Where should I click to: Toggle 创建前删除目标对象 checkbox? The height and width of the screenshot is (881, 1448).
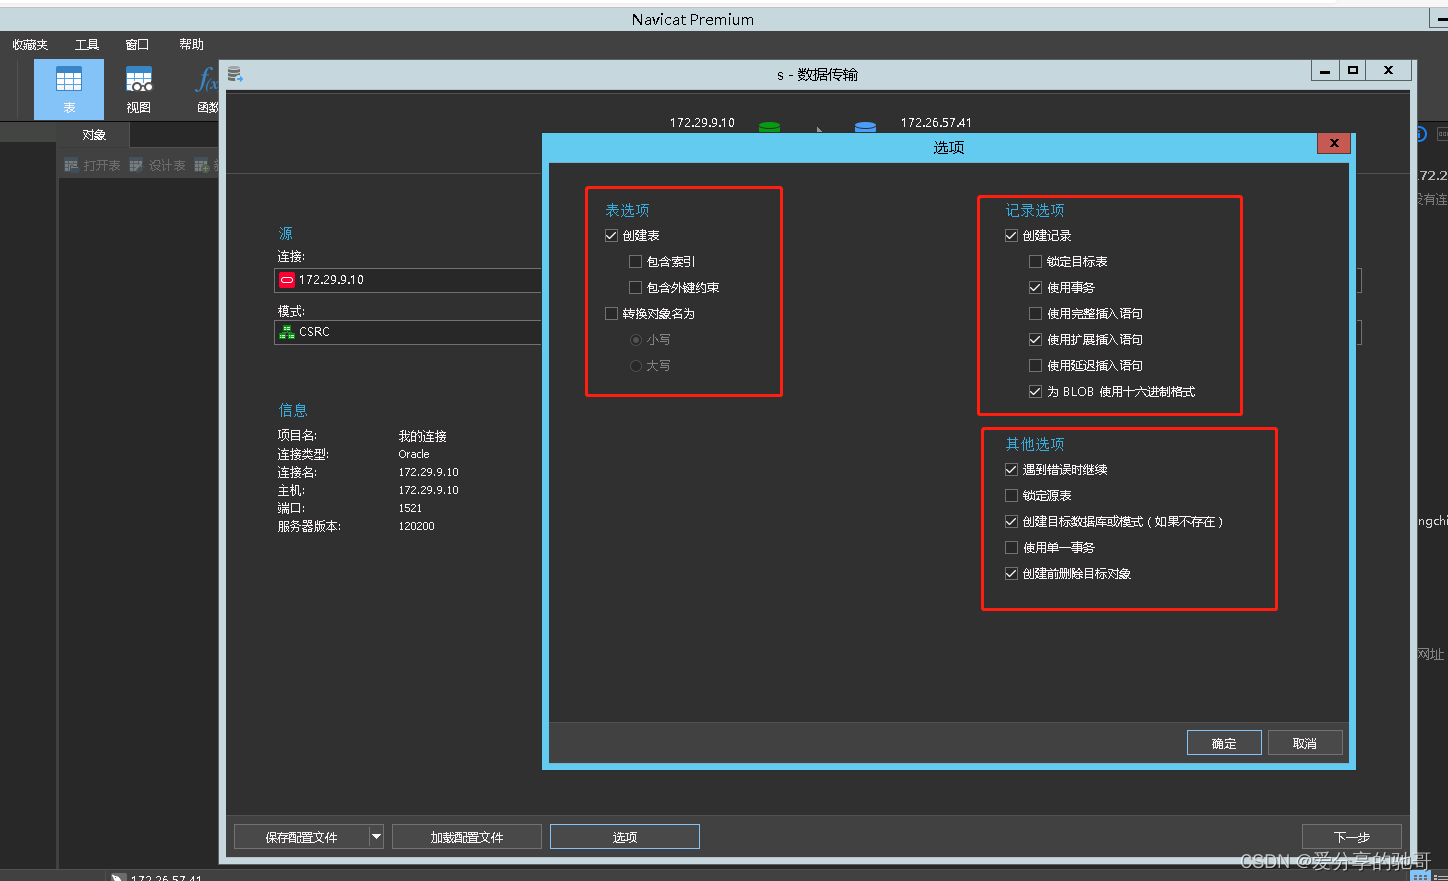pos(1011,574)
